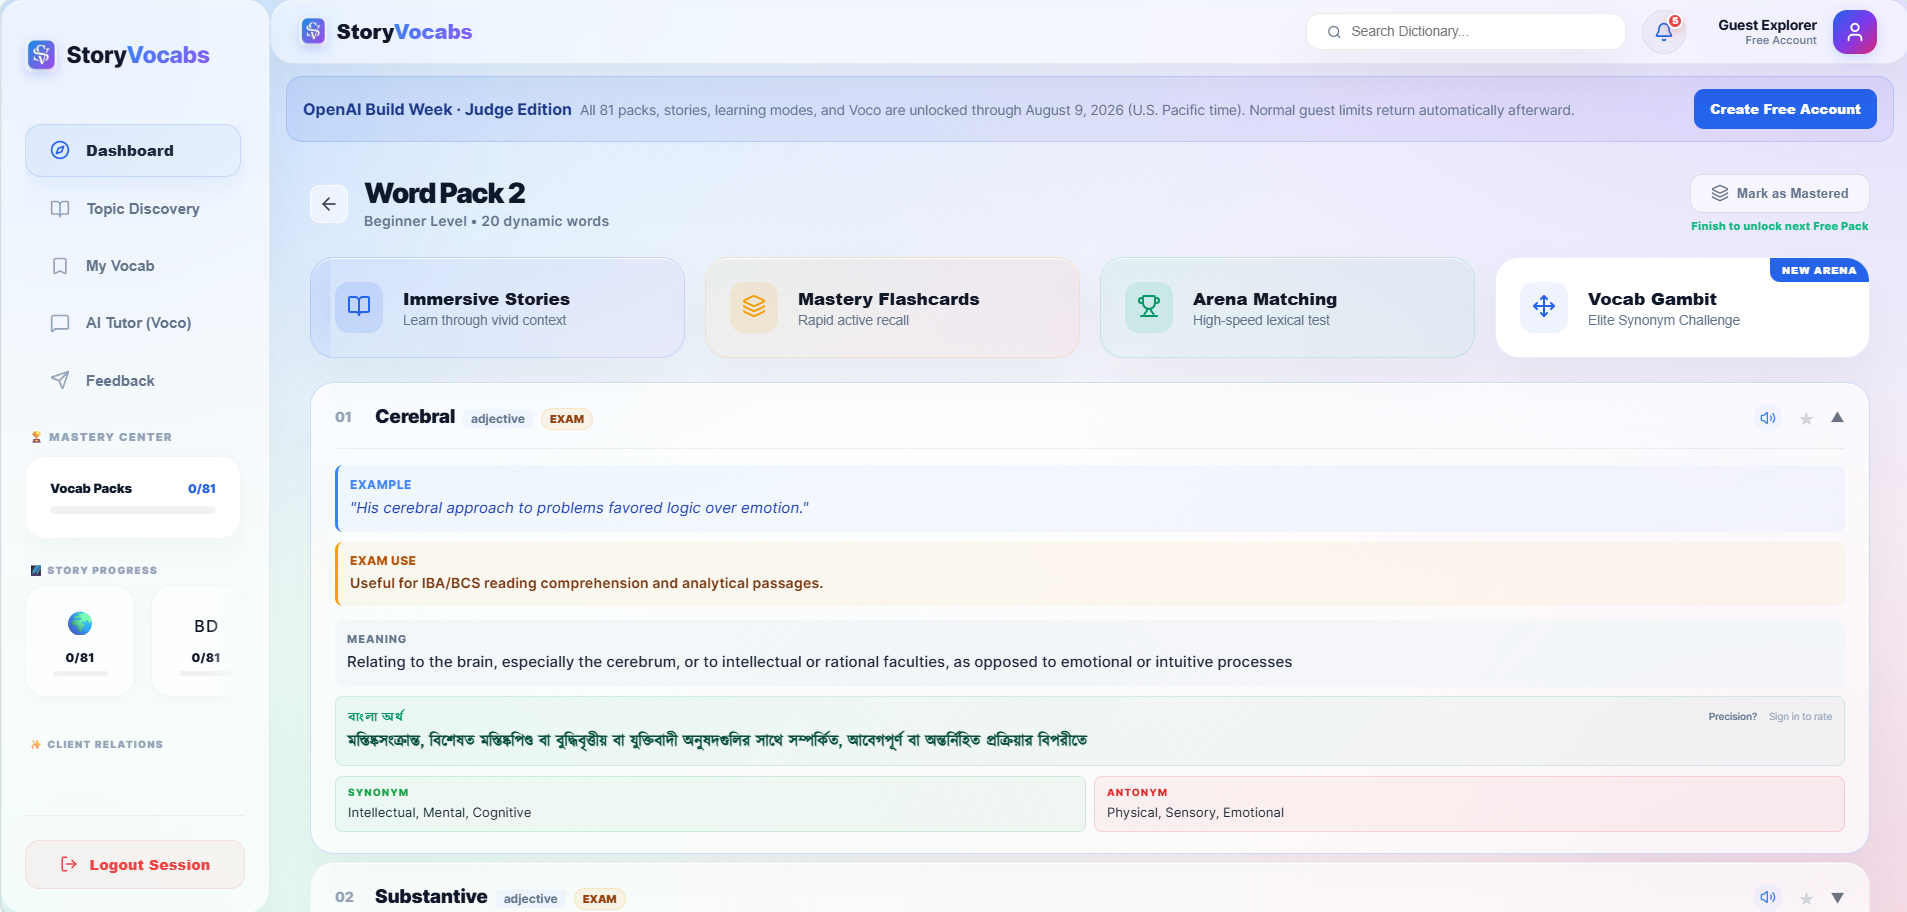This screenshot has height=912, width=1907.
Task: Star the word Cerebral as favorite
Action: [1806, 419]
